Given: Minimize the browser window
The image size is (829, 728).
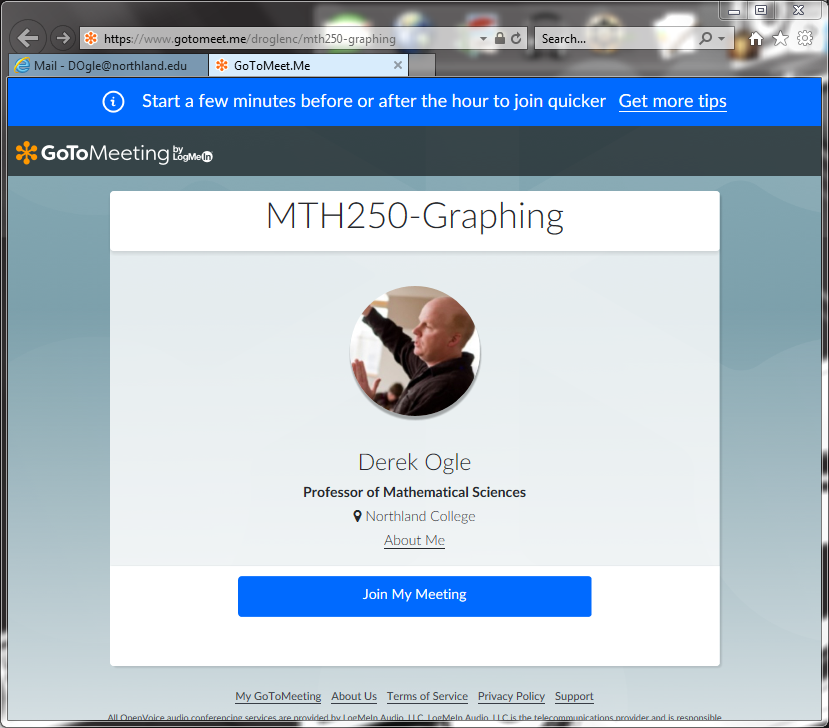Looking at the screenshot, I should [x=734, y=10].
